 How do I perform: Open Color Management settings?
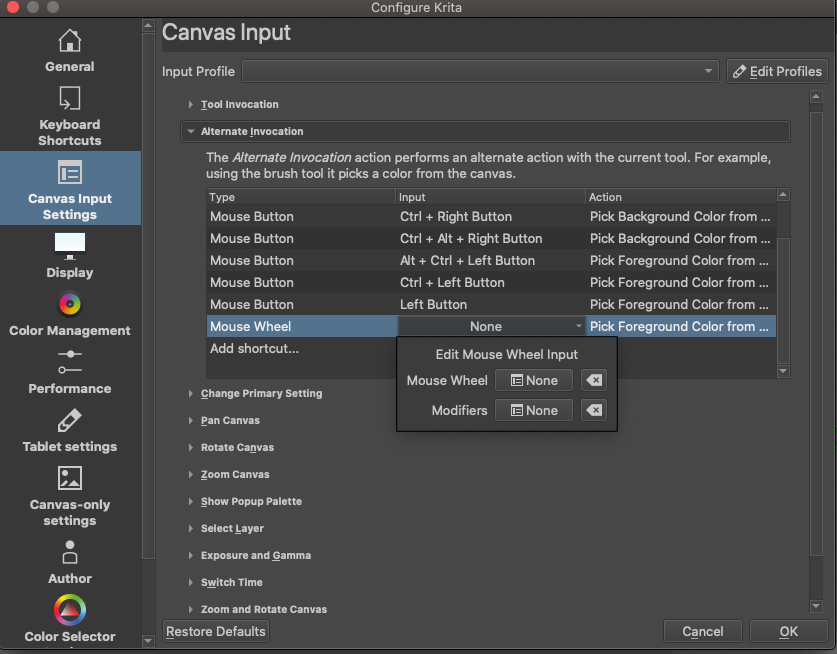click(x=69, y=316)
